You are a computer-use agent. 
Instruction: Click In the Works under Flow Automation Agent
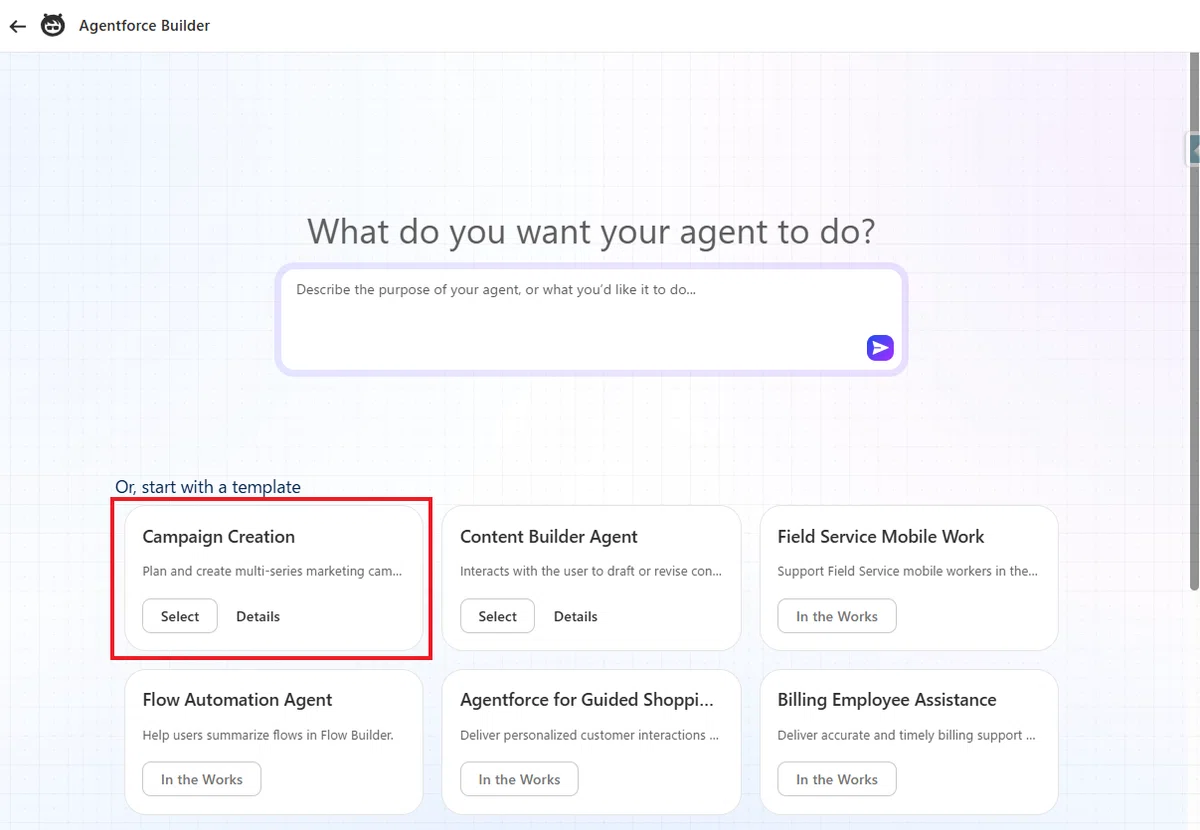click(x=202, y=779)
